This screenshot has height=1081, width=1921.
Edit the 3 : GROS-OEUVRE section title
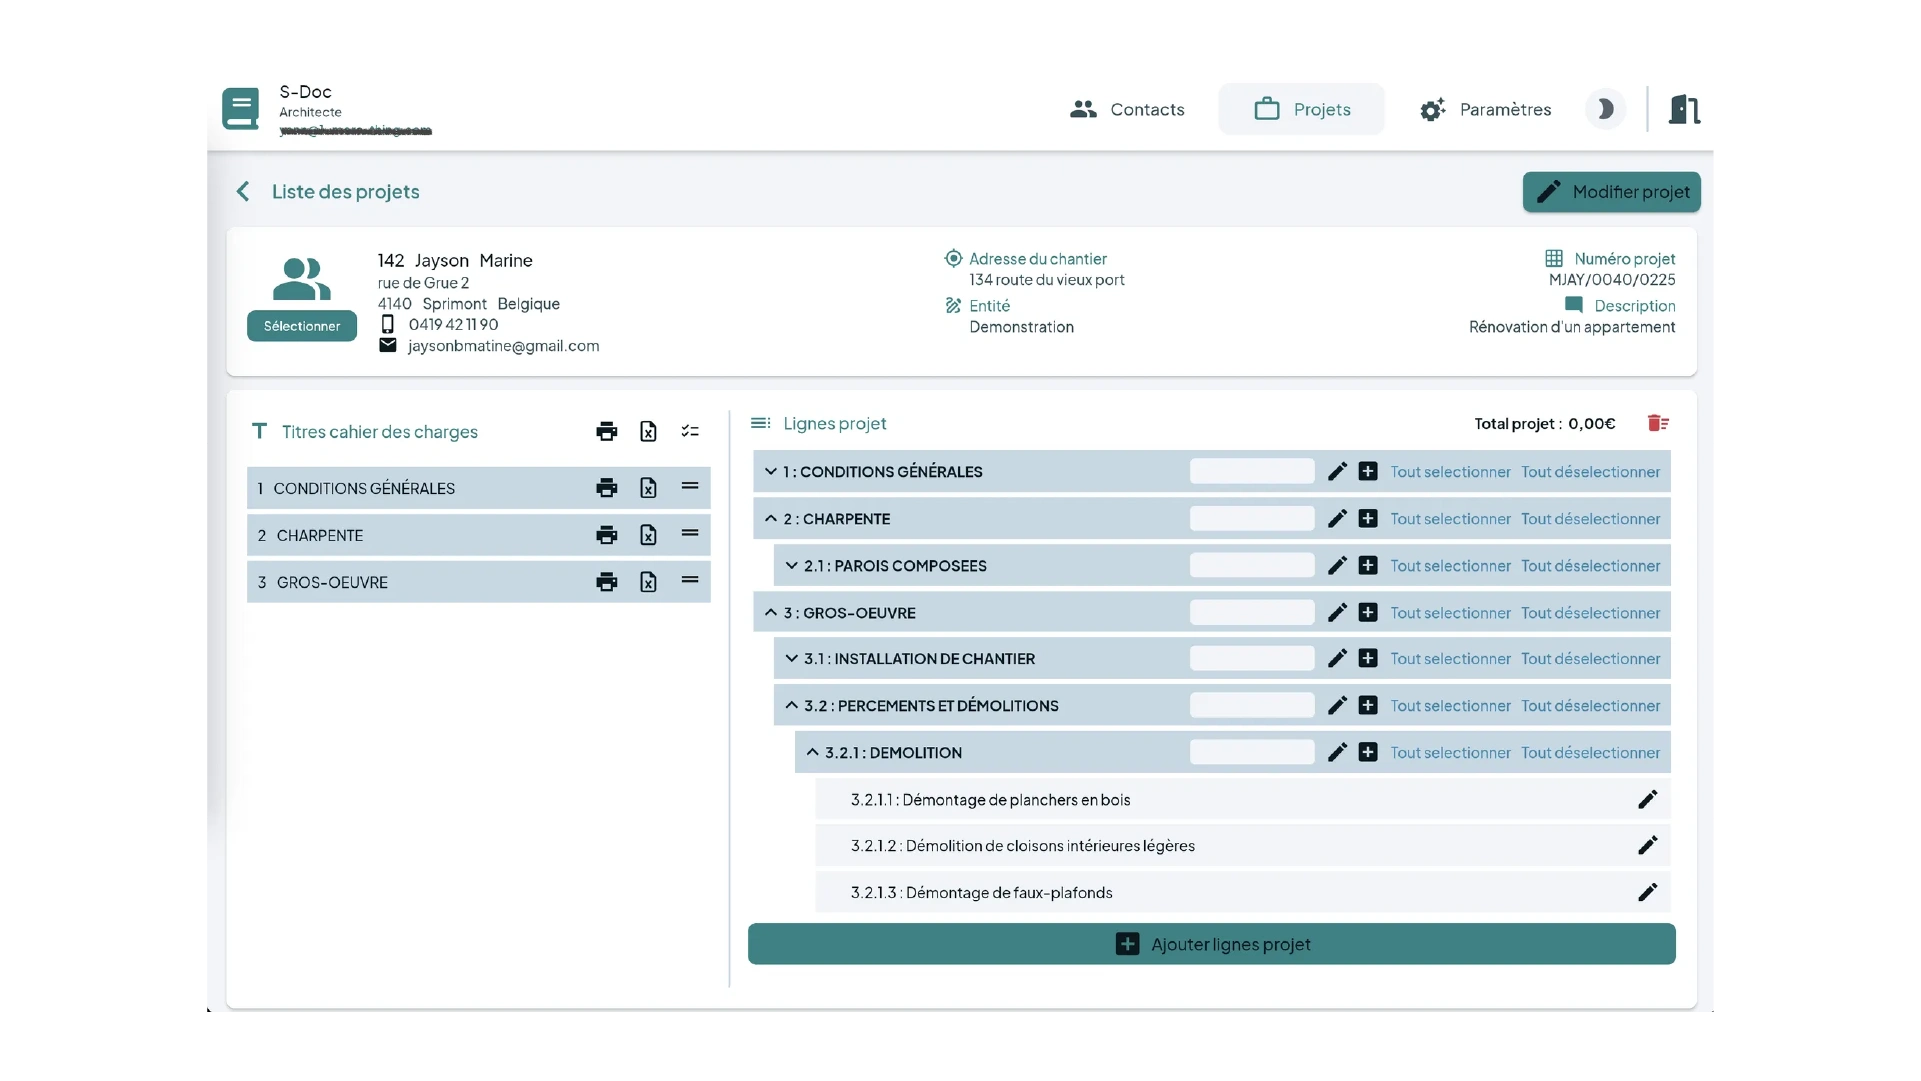tap(1337, 613)
